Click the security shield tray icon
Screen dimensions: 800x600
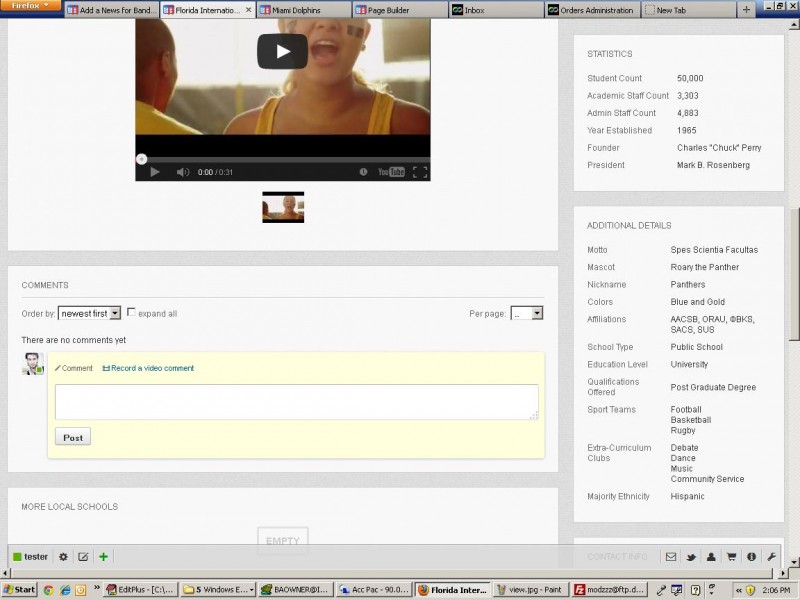(750, 590)
